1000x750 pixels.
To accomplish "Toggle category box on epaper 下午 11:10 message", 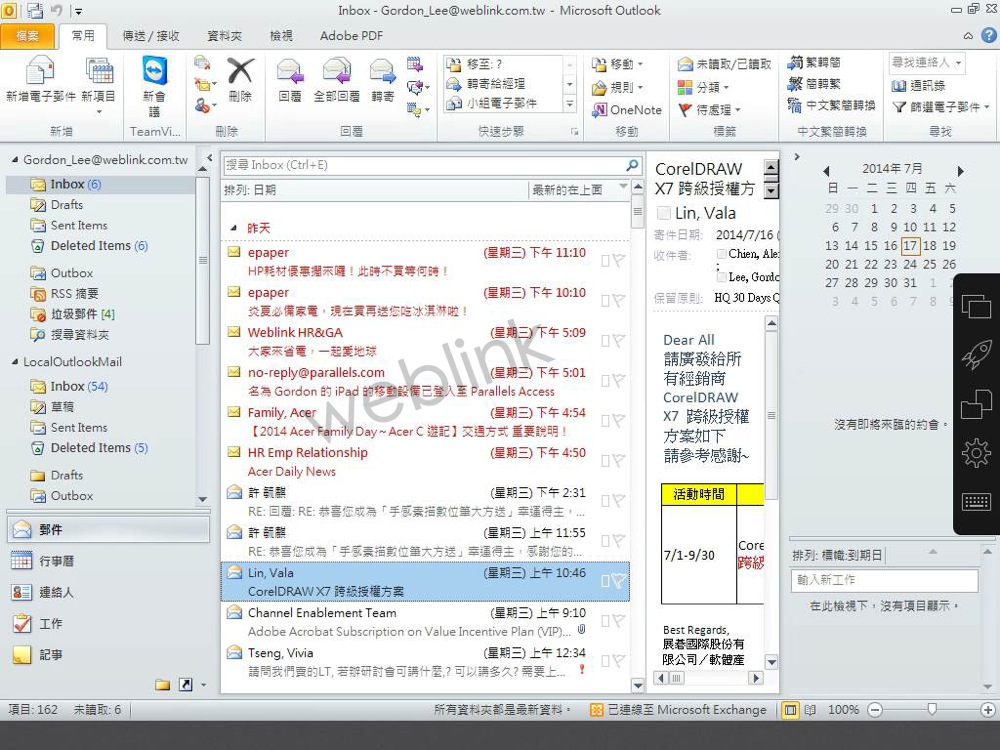I will click(606, 260).
